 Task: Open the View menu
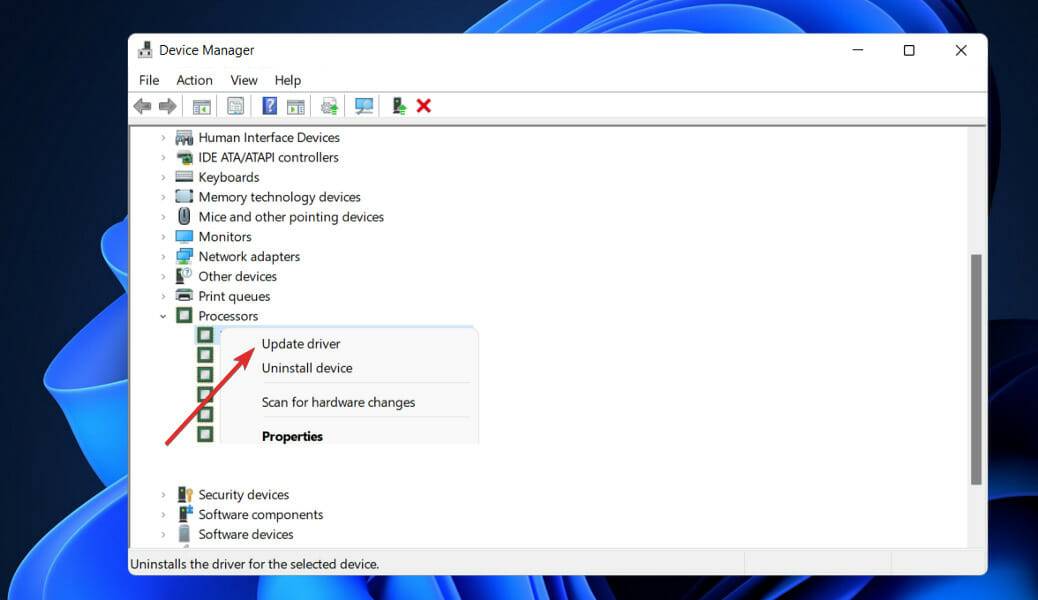click(243, 80)
